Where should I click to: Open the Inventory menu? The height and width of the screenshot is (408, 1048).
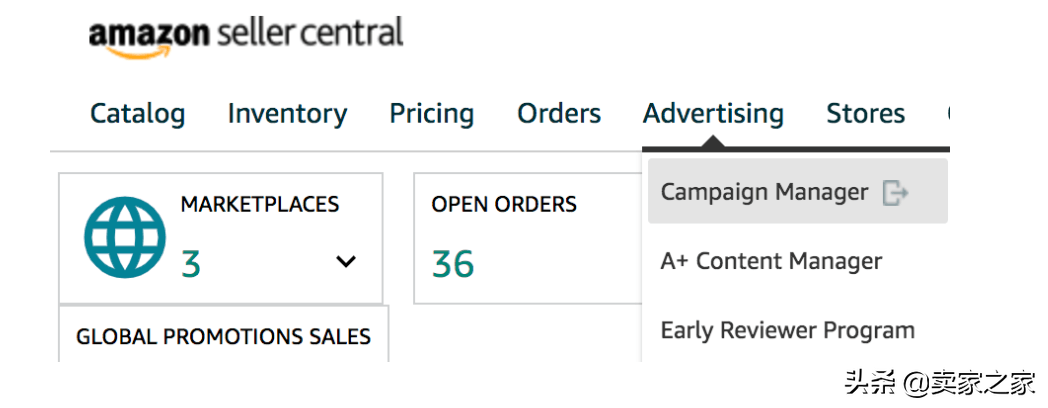pyautogui.click(x=287, y=114)
